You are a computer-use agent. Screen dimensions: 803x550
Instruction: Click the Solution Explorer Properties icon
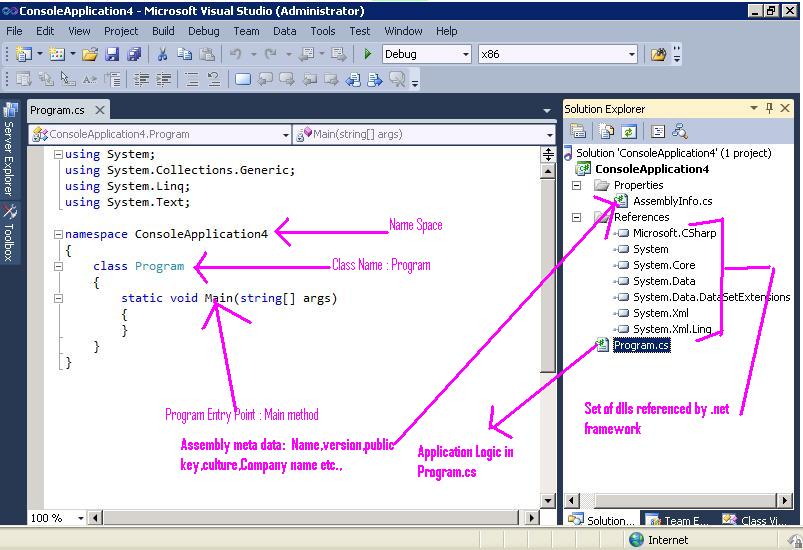[578, 132]
